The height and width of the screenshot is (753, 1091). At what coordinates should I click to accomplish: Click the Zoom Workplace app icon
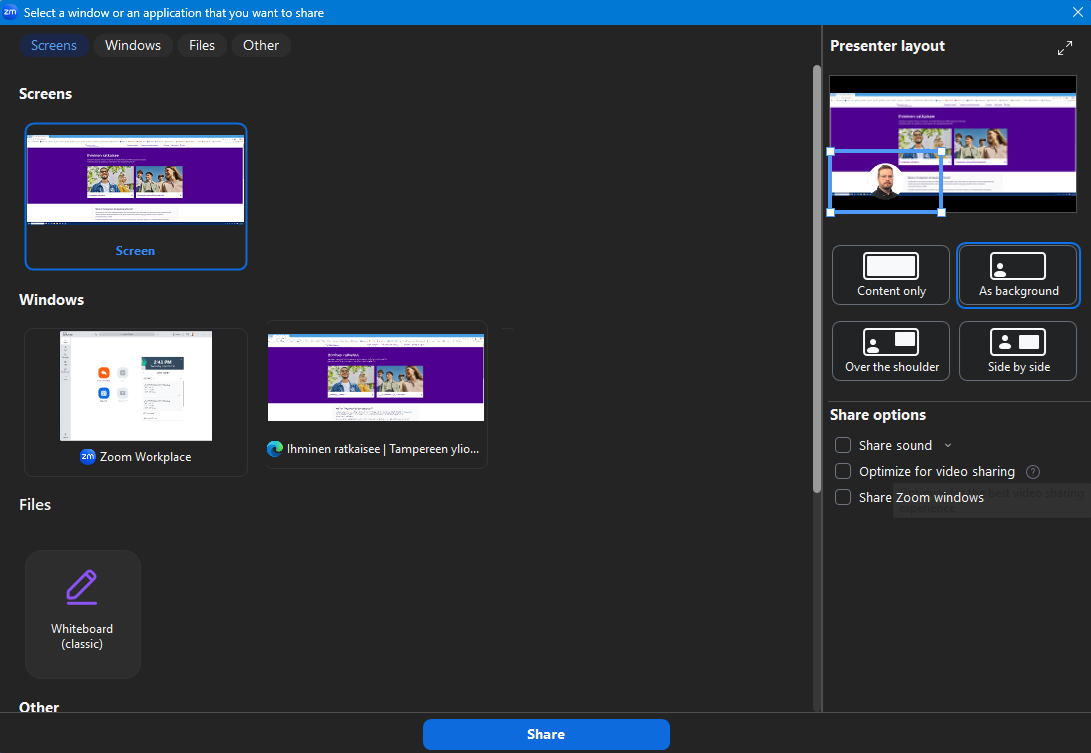click(88, 457)
